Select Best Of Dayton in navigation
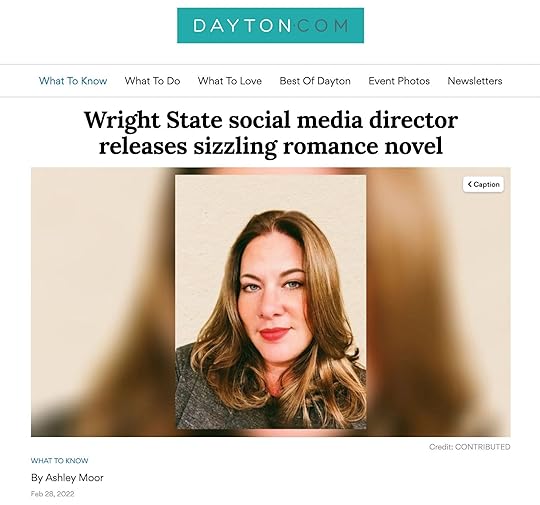Image resolution: width=540 pixels, height=505 pixels. 315,81
